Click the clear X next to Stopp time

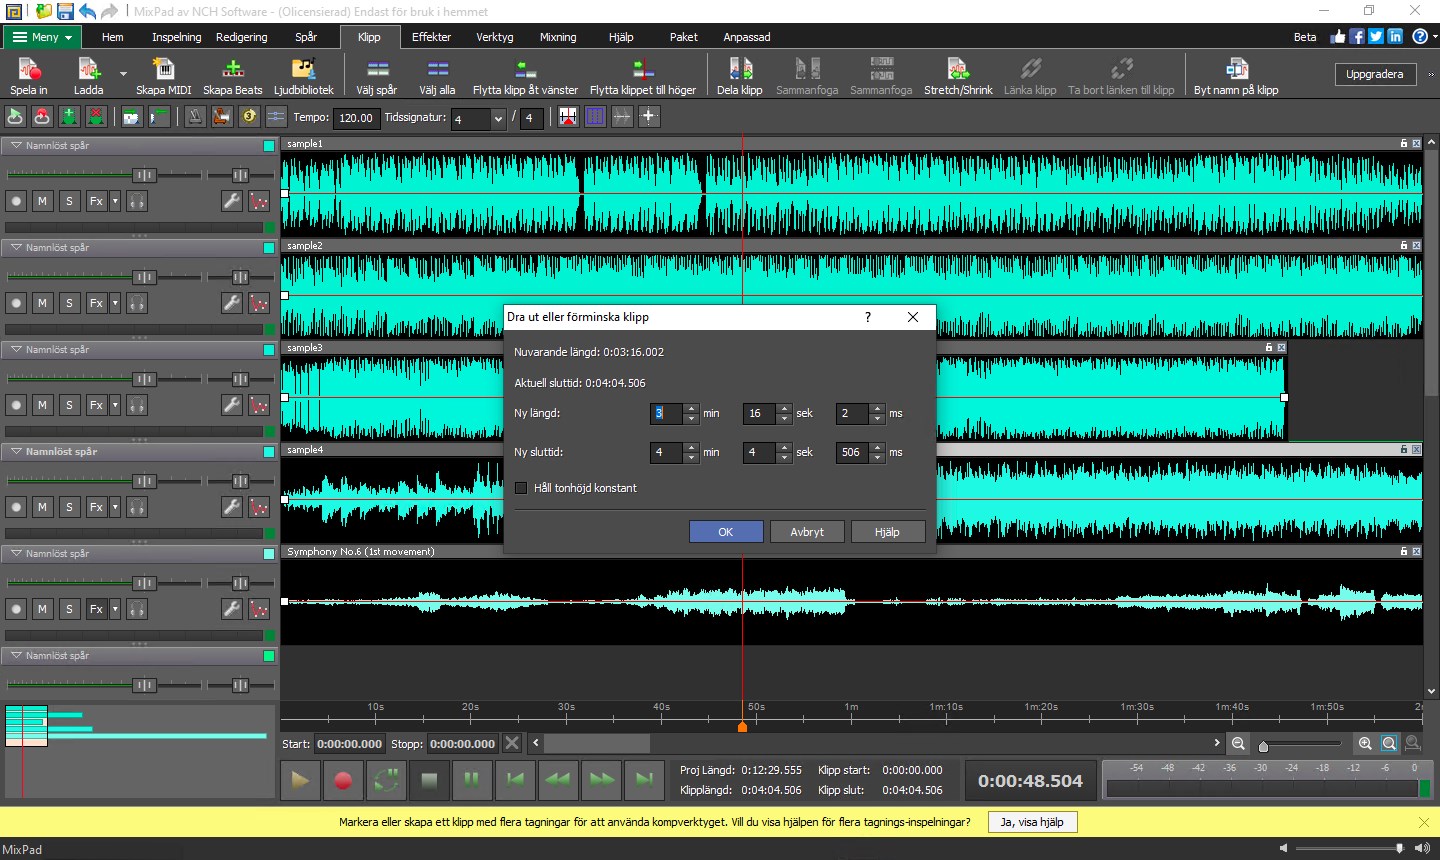tap(512, 743)
